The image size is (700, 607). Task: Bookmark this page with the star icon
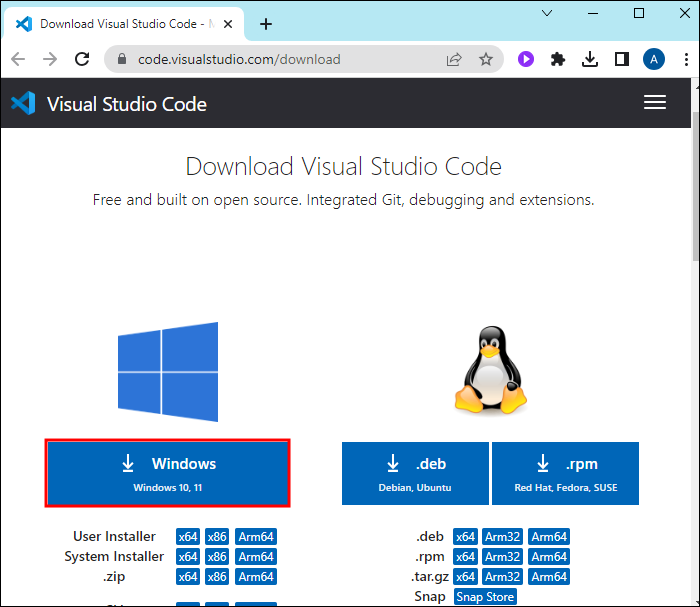[486, 59]
